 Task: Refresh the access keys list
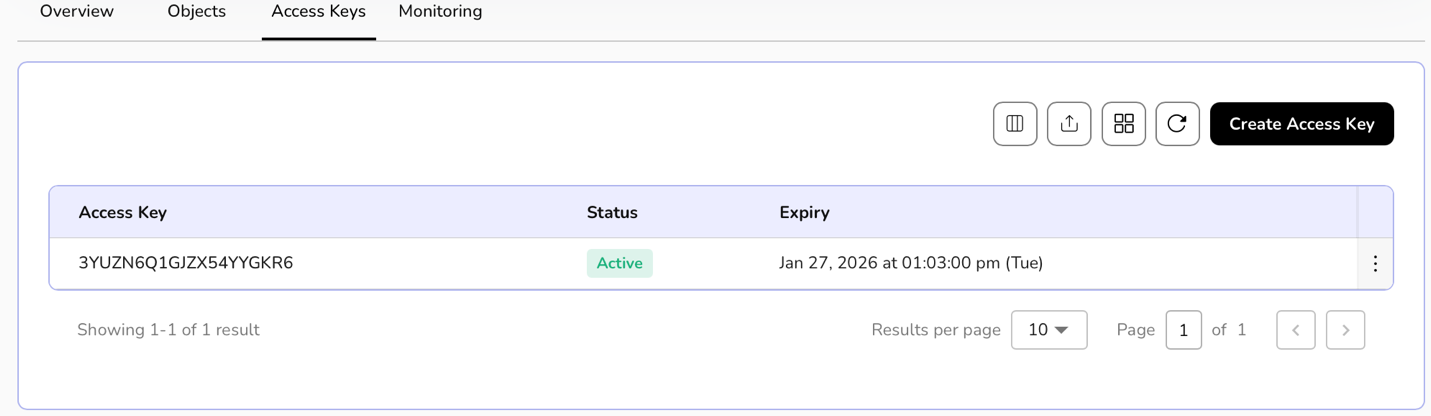(x=1177, y=124)
